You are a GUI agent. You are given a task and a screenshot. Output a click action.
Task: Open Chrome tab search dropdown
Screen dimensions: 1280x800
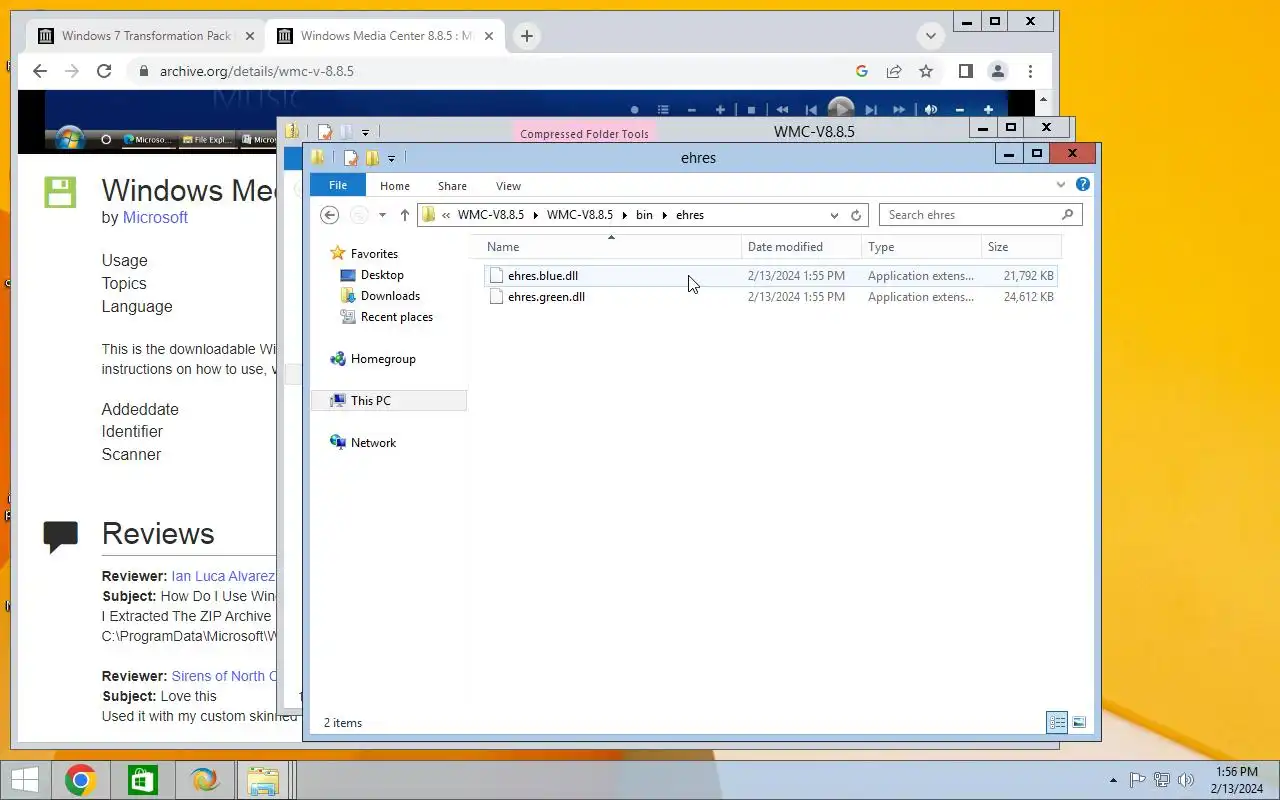pyautogui.click(x=931, y=36)
